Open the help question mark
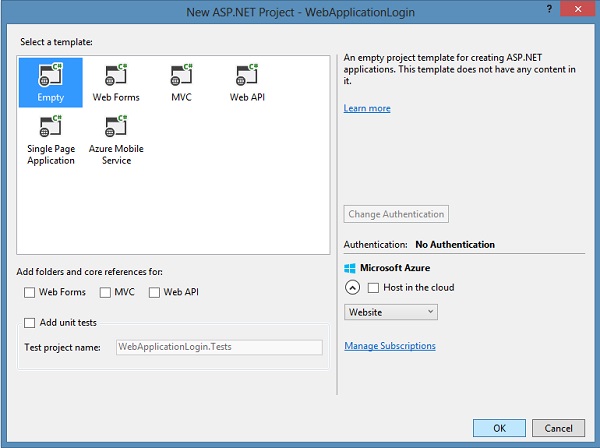The height and width of the screenshot is (448, 600). [x=549, y=9]
